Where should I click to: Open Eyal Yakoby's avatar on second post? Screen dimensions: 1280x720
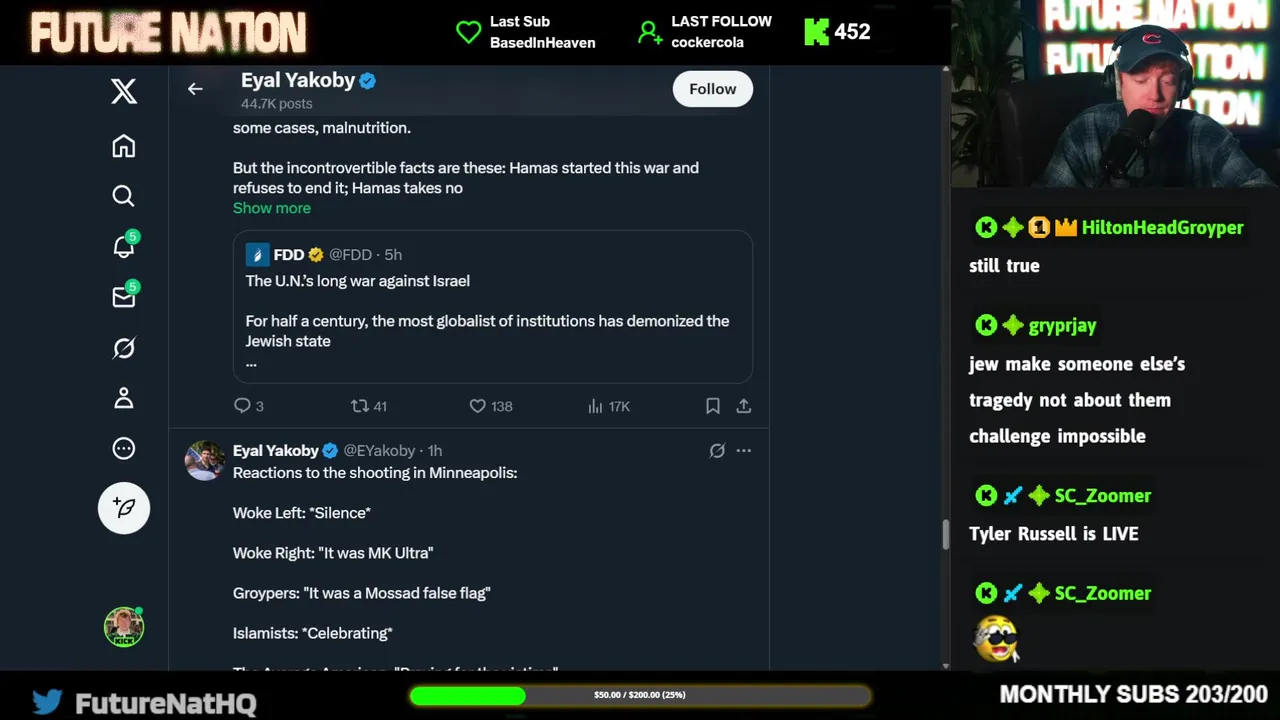tap(205, 461)
